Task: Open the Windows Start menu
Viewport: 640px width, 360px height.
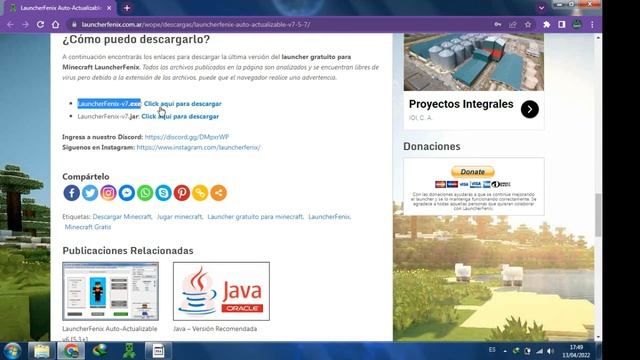Action: click(12, 351)
